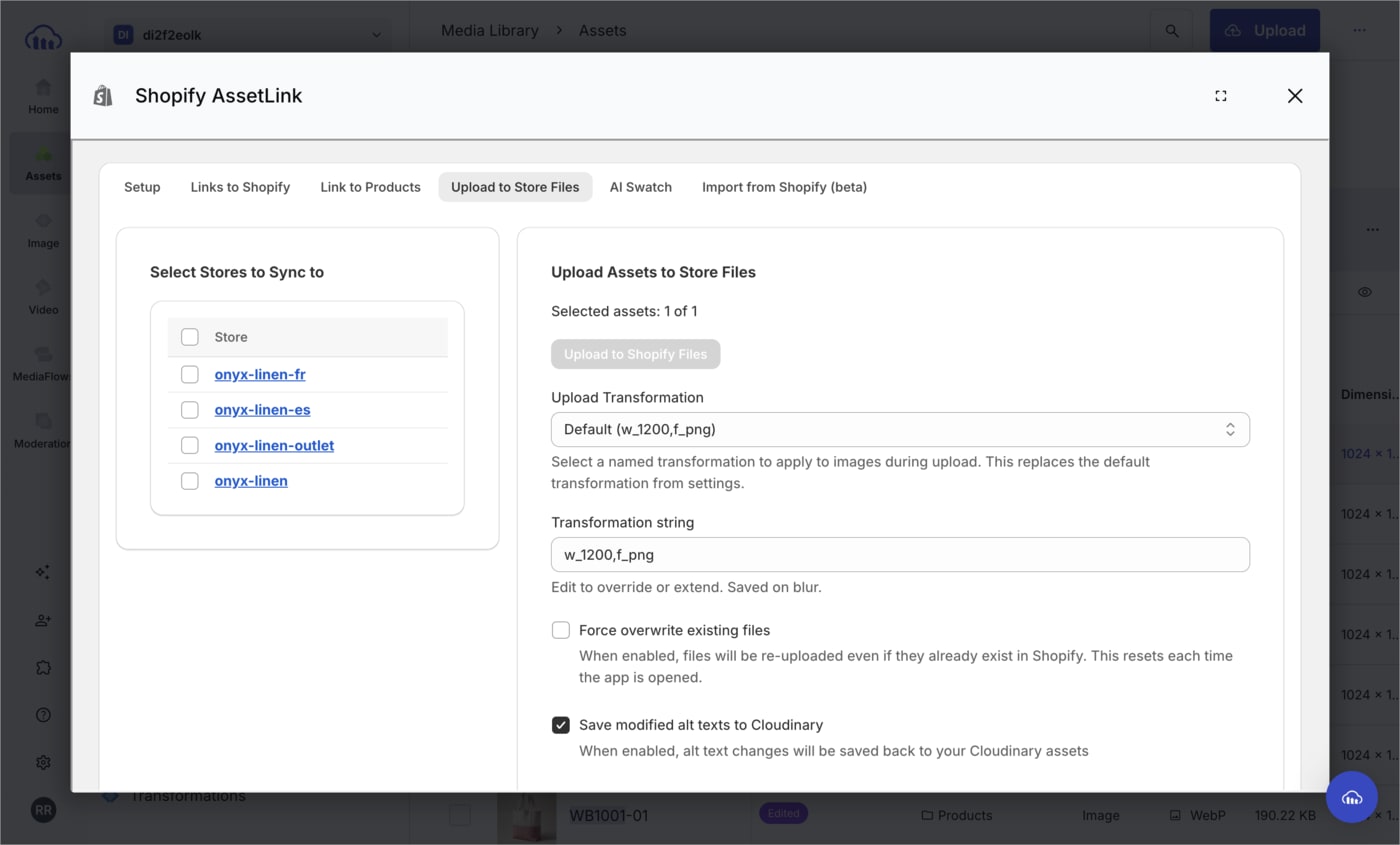Click the floating Cloudinary cloud button
The height and width of the screenshot is (845, 1400).
tap(1352, 797)
